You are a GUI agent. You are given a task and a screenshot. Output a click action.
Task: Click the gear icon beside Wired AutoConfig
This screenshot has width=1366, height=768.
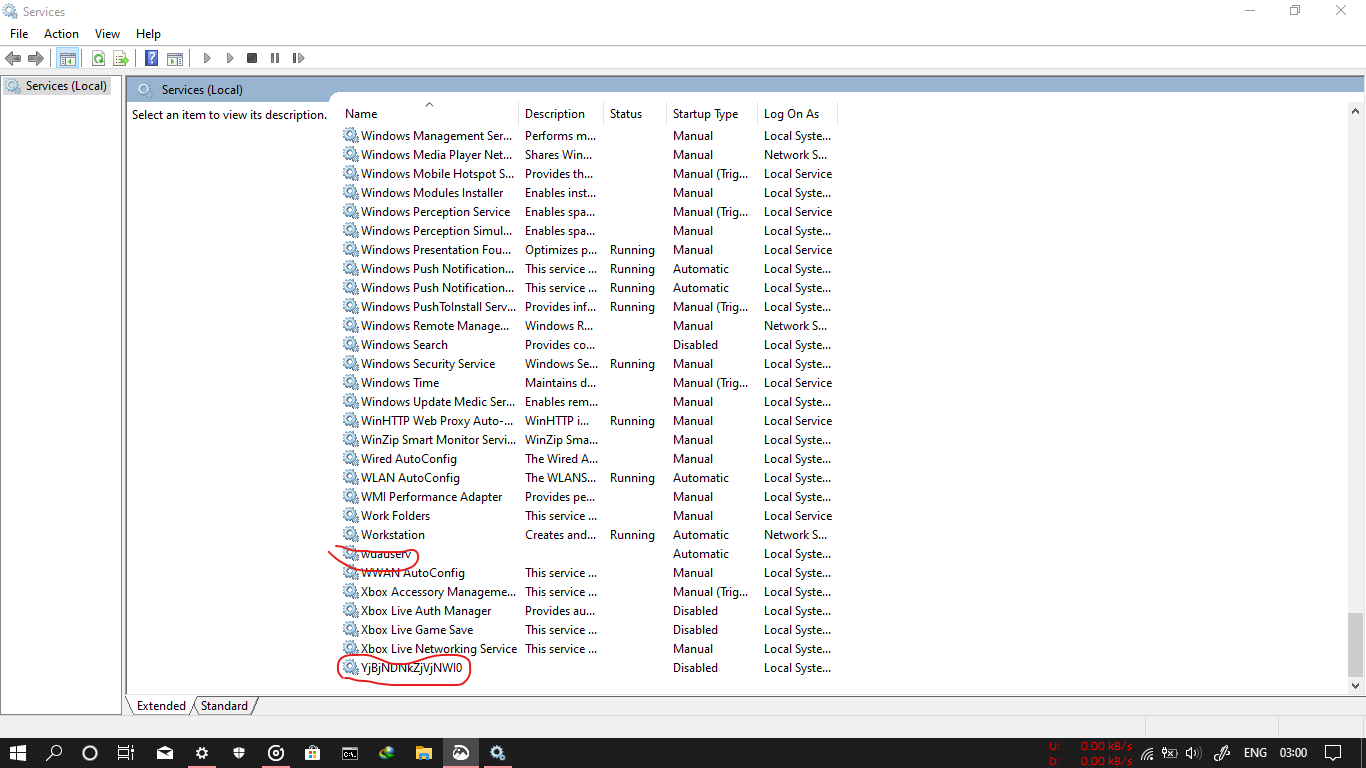350,459
